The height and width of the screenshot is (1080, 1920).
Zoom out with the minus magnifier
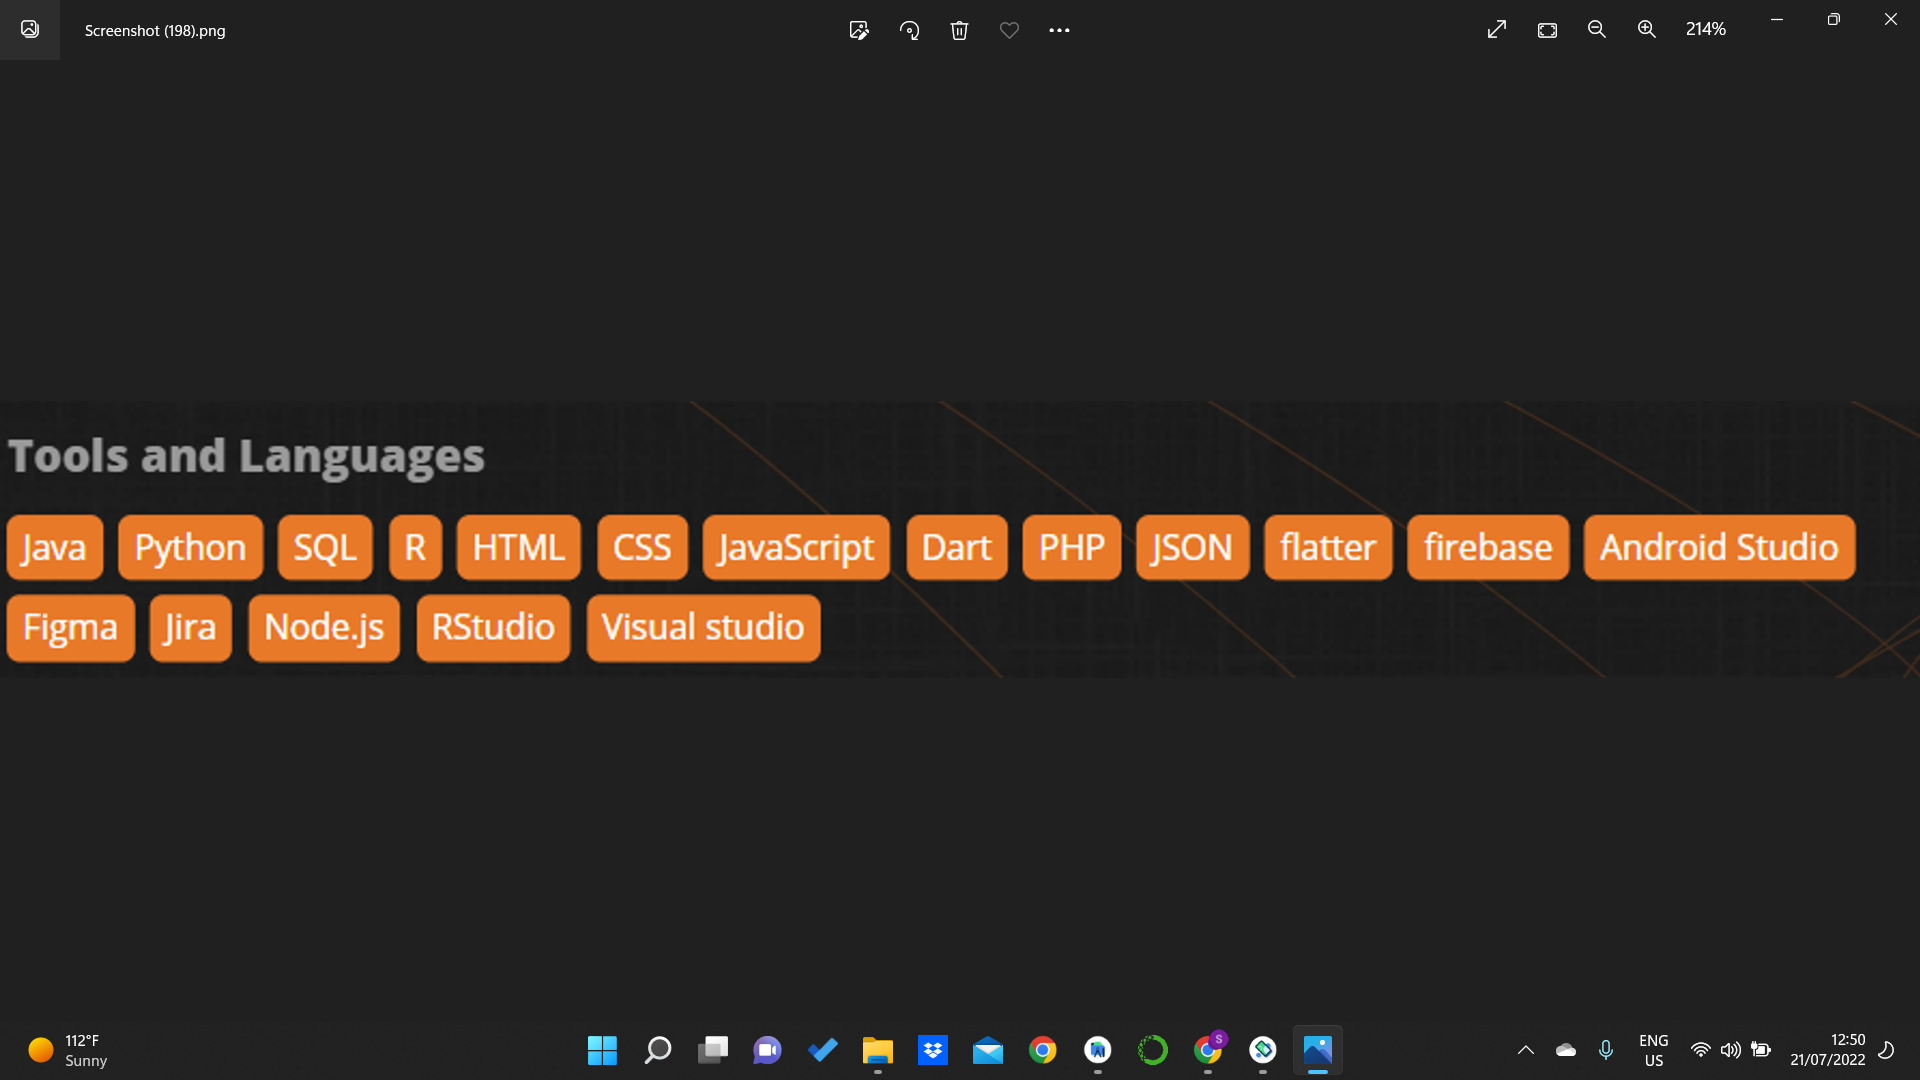click(1597, 30)
